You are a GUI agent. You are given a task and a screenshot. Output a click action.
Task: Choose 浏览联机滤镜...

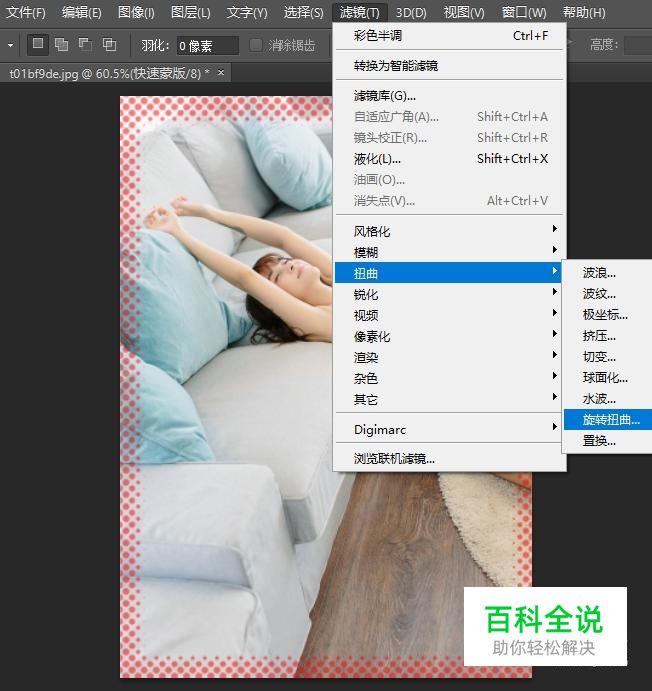(449, 459)
